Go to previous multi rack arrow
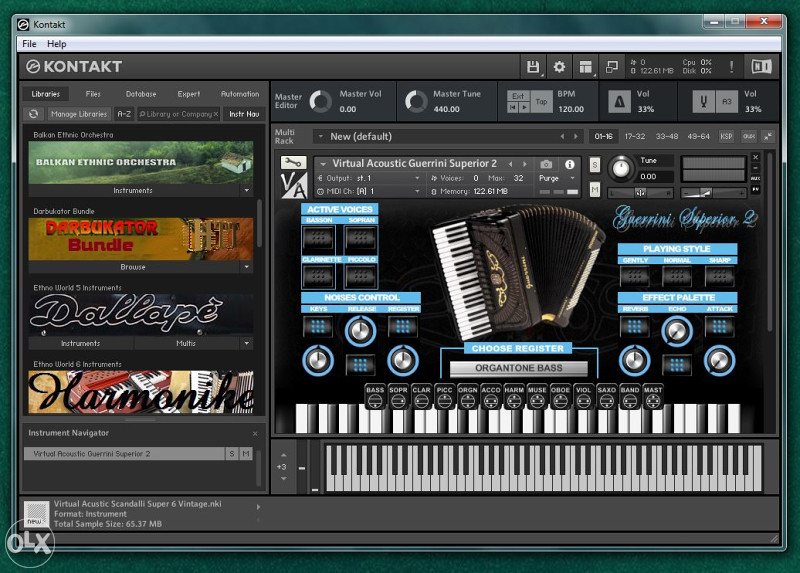 click(x=562, y=137)
